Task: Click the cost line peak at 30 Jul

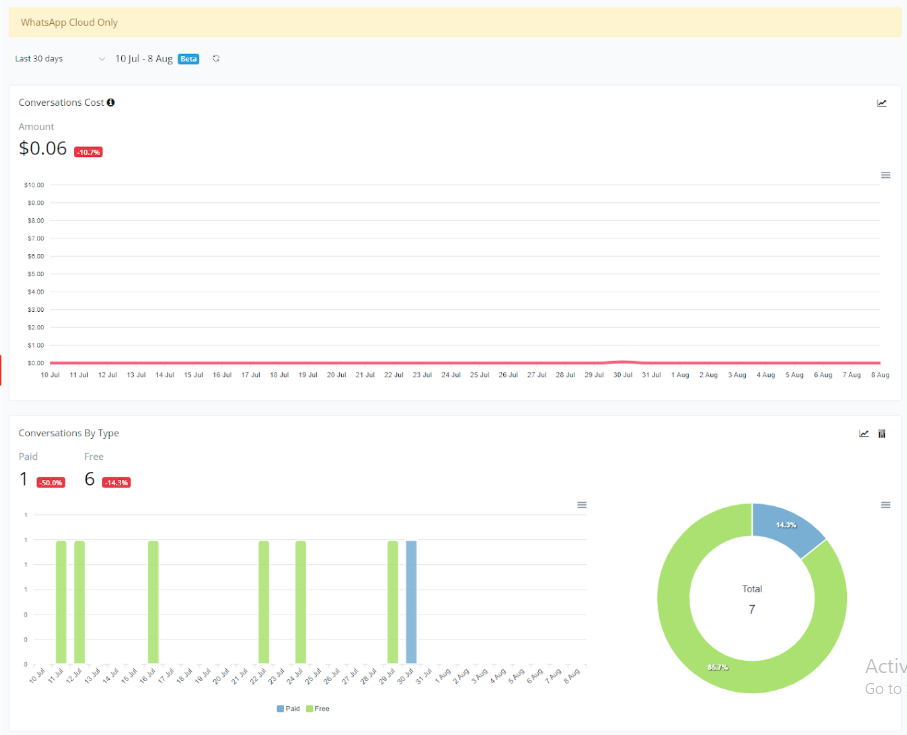Action: coord(623,361)
